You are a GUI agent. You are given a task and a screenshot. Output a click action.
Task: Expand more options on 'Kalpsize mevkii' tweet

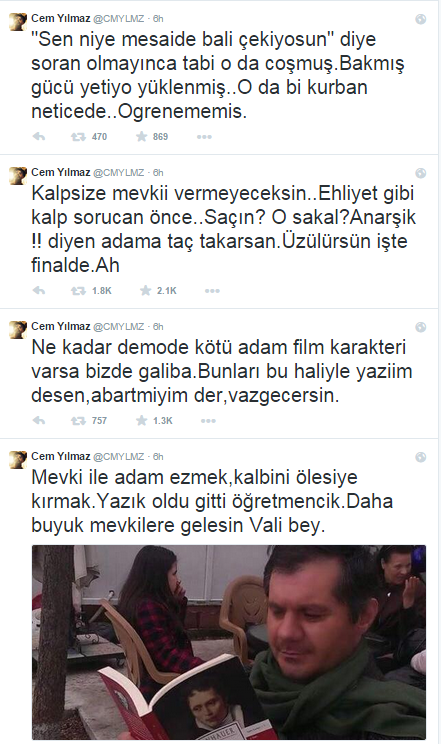212,291
